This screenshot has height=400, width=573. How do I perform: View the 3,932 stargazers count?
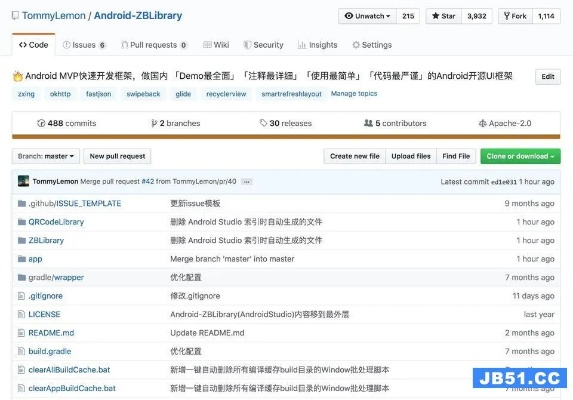pos(477,16)
